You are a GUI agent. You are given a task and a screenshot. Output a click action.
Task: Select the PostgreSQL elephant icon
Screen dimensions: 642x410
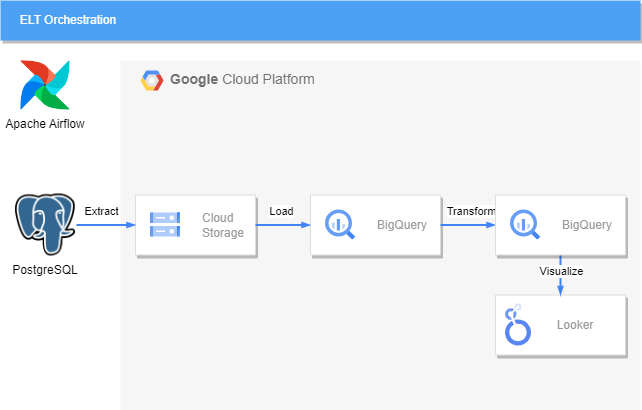[45, 224]
